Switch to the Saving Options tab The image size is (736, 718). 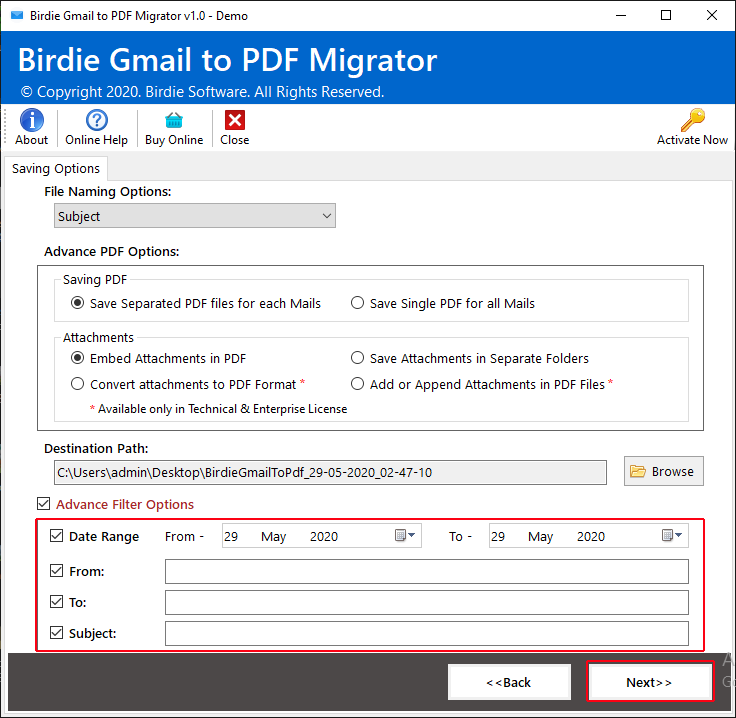click(x=55, y=168)
